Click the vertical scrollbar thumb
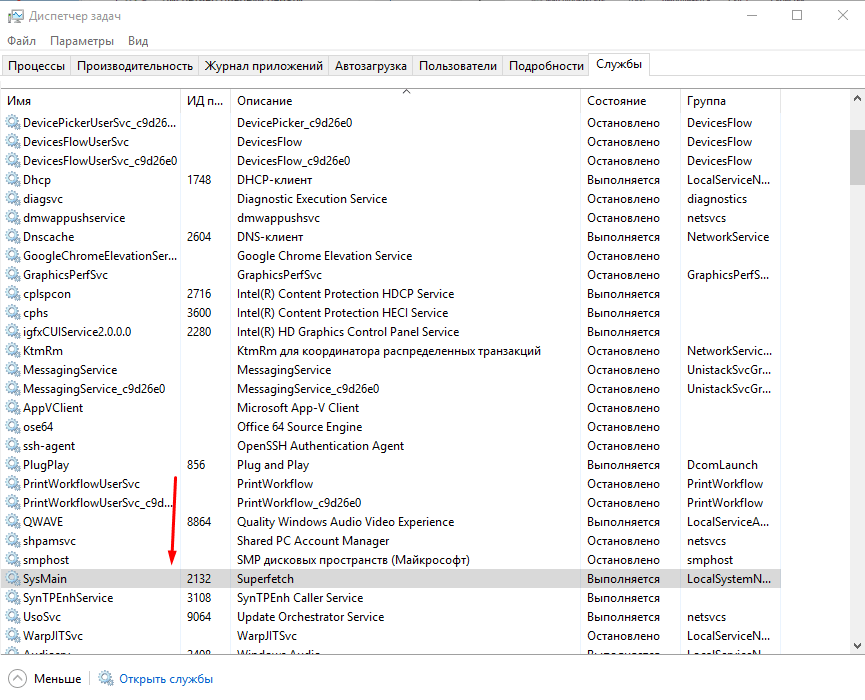 tap(857, 157)
